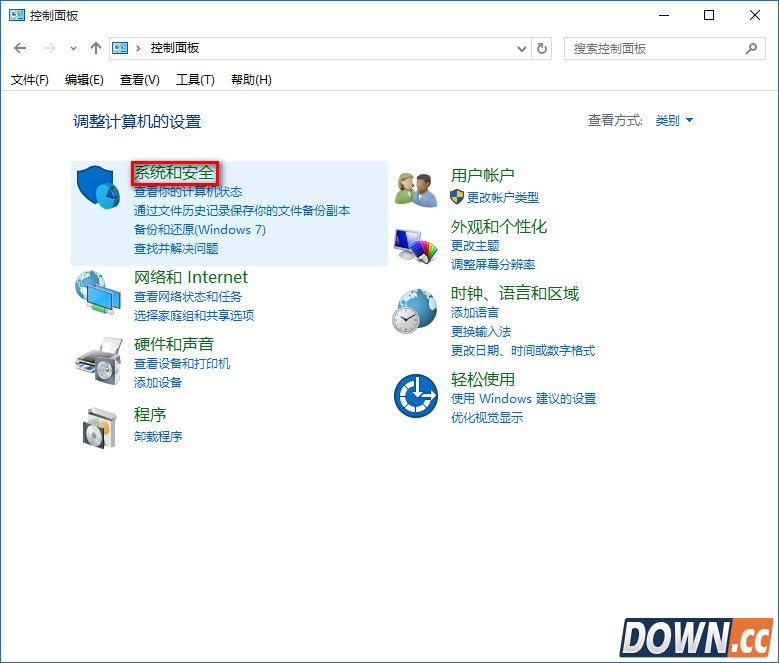Open the Network and Internet globe icon

tap(98, 292)
